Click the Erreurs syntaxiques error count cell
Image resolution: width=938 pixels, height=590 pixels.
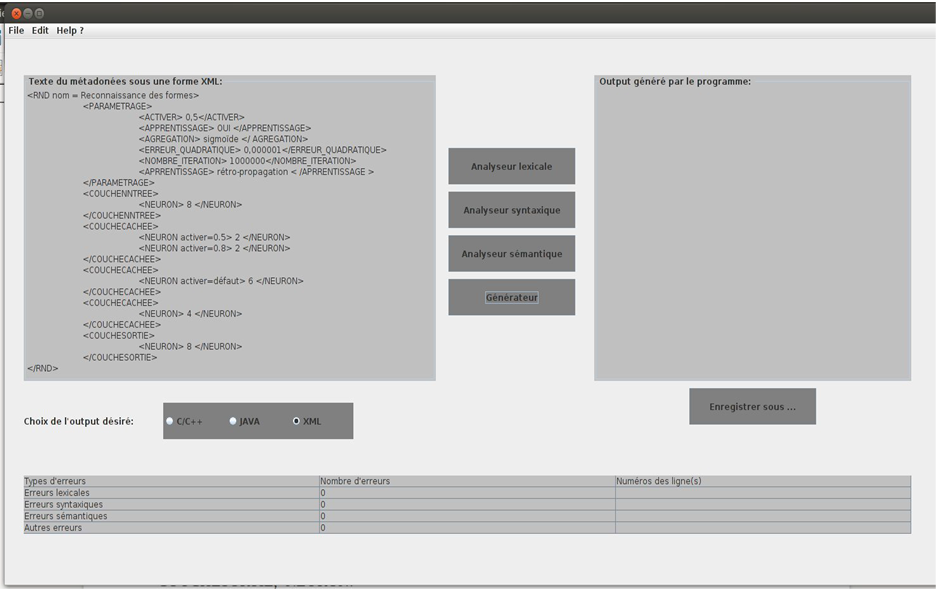point(466,505)
